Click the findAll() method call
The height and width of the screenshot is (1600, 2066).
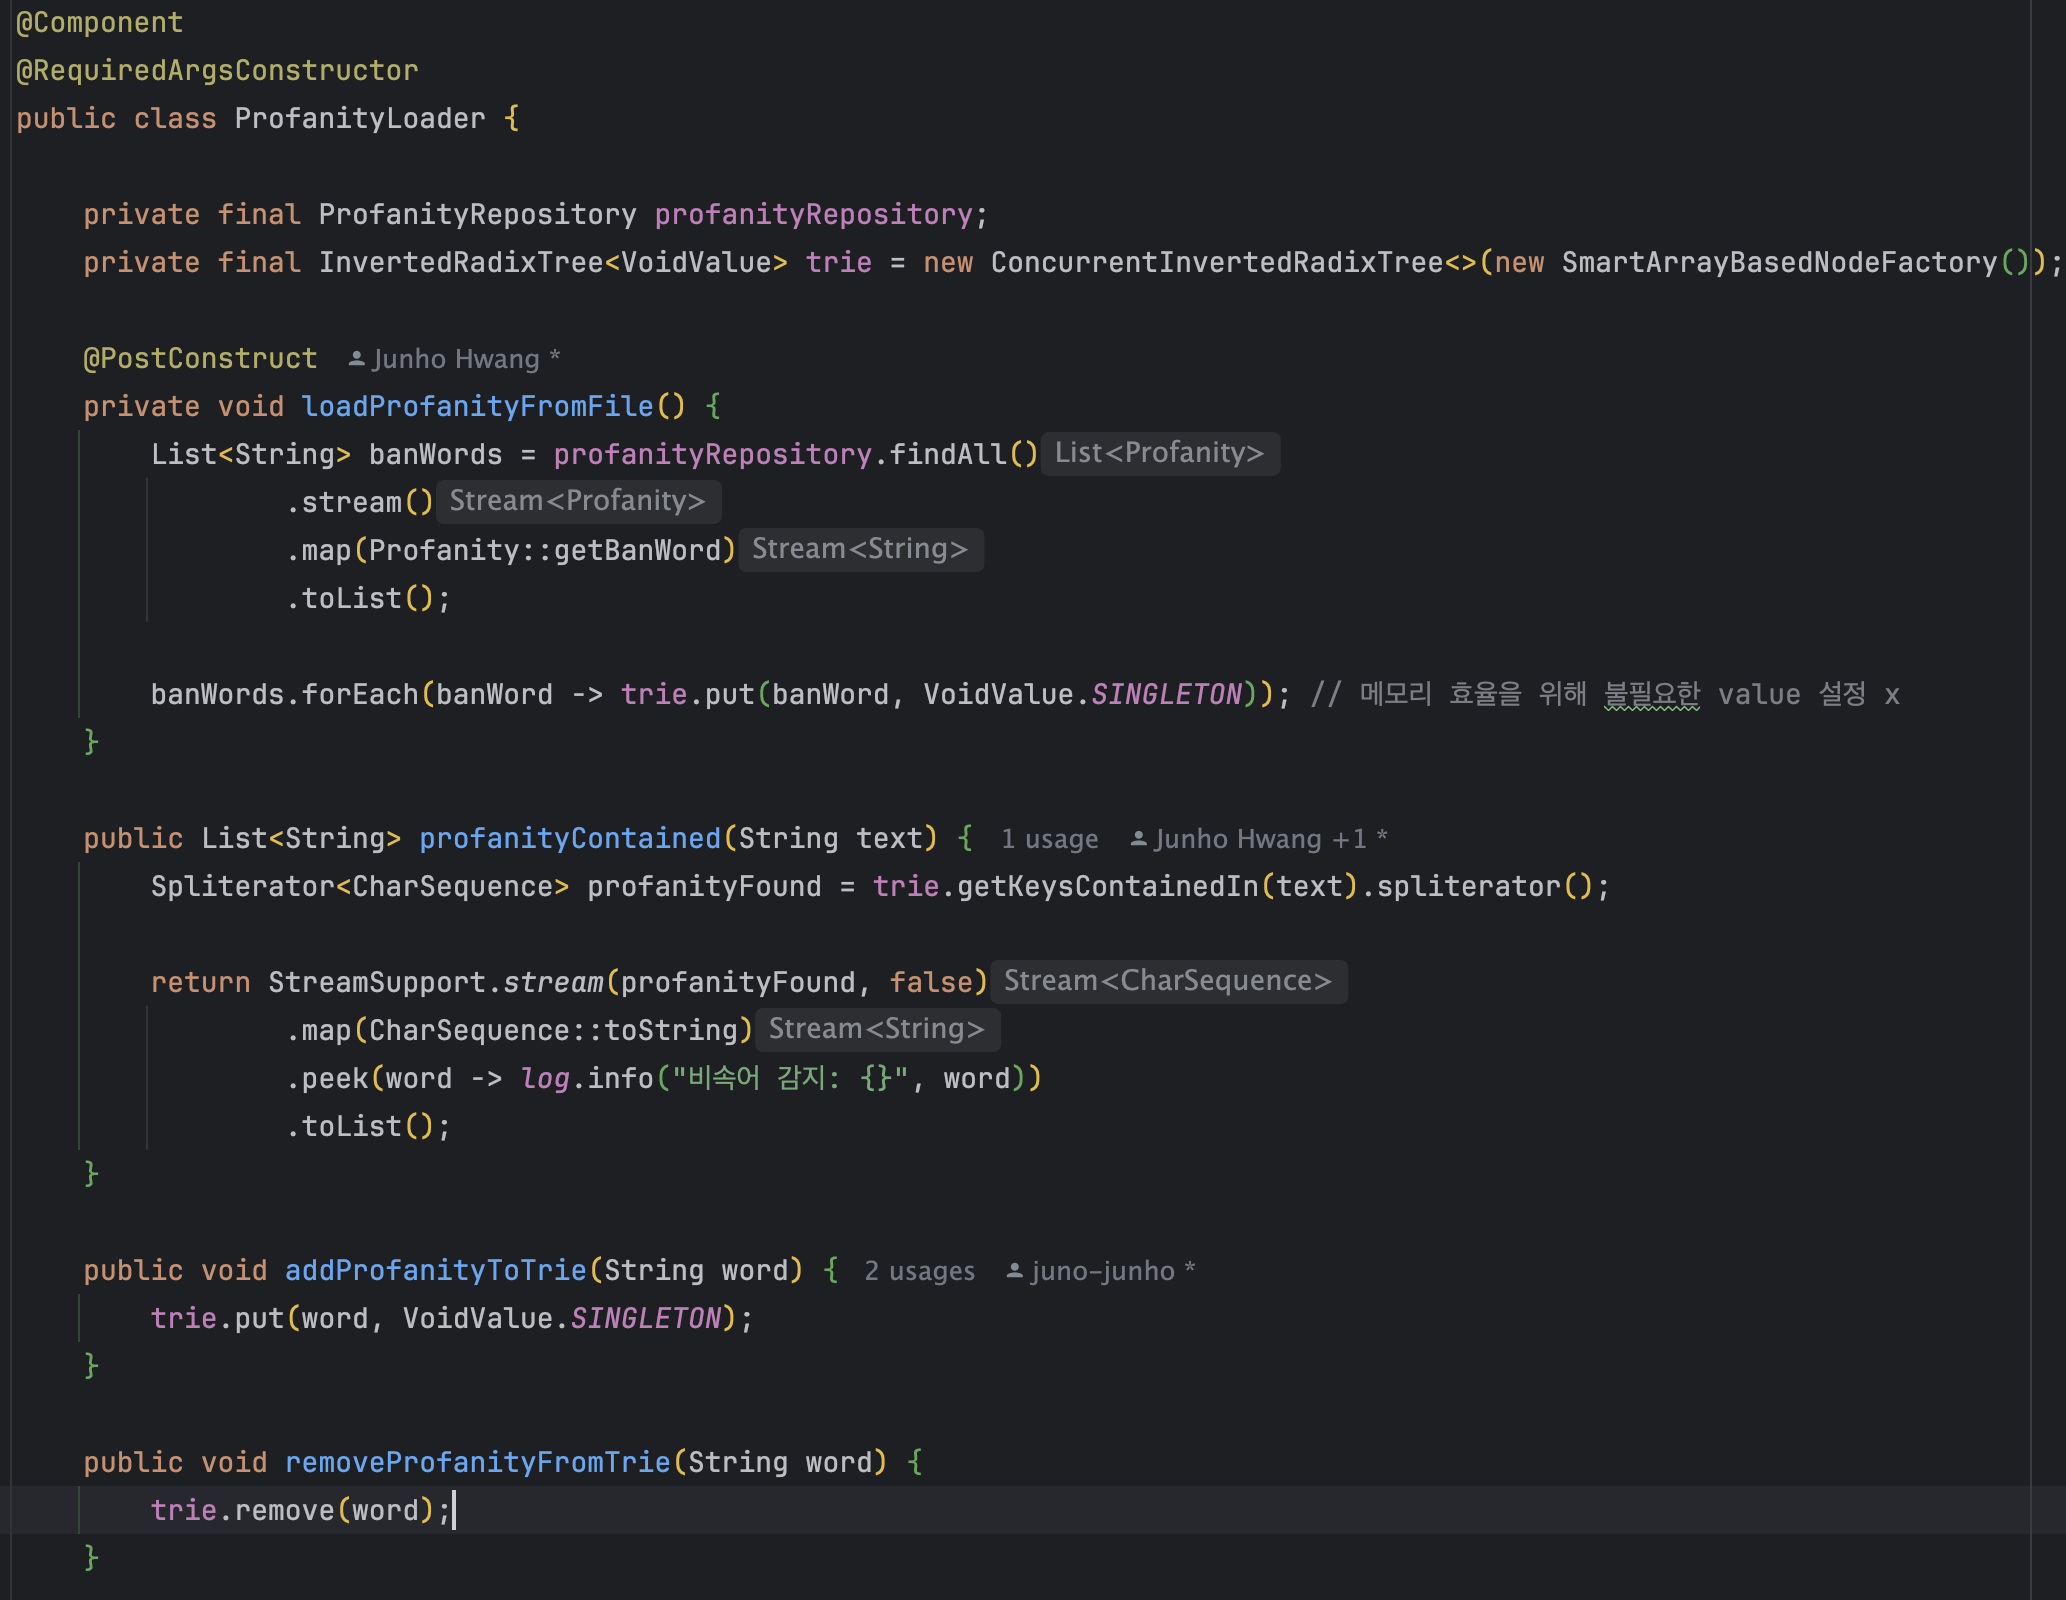click(x=964, y=455)
